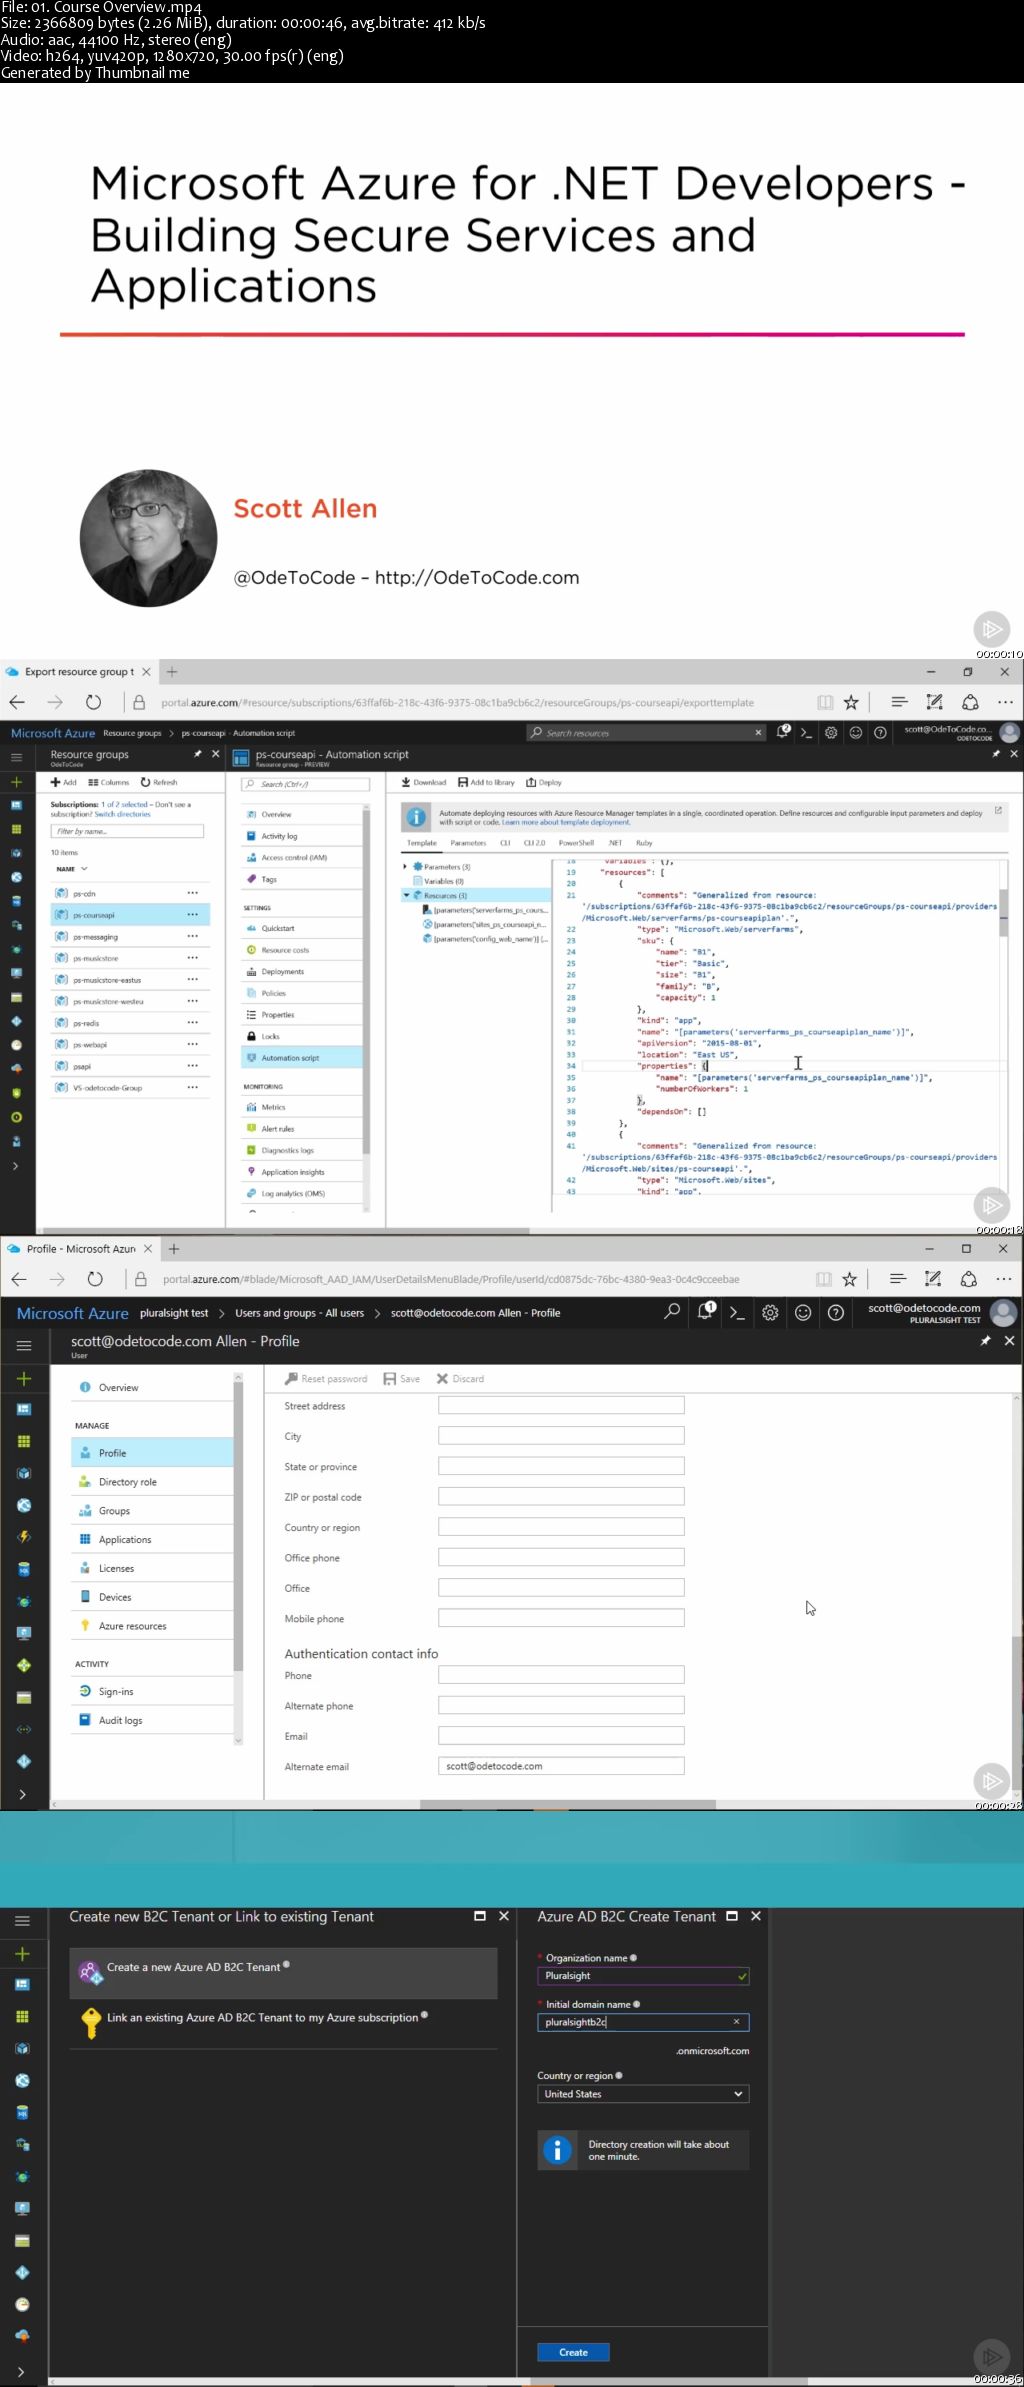The height and width of the screenshot is (2387, 1024).
Task: Collapse the Resources (3) tree node
Action: pyautogui.click(x=406, y=895)
